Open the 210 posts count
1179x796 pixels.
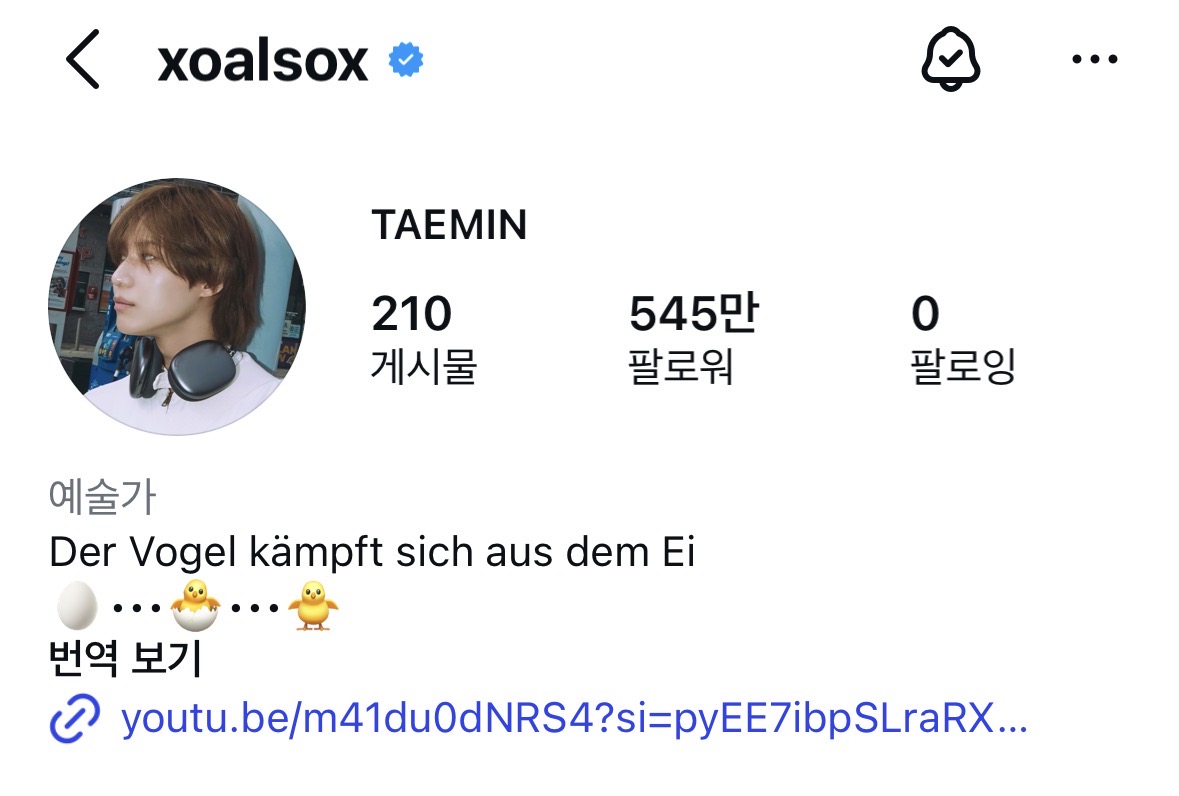411,313
